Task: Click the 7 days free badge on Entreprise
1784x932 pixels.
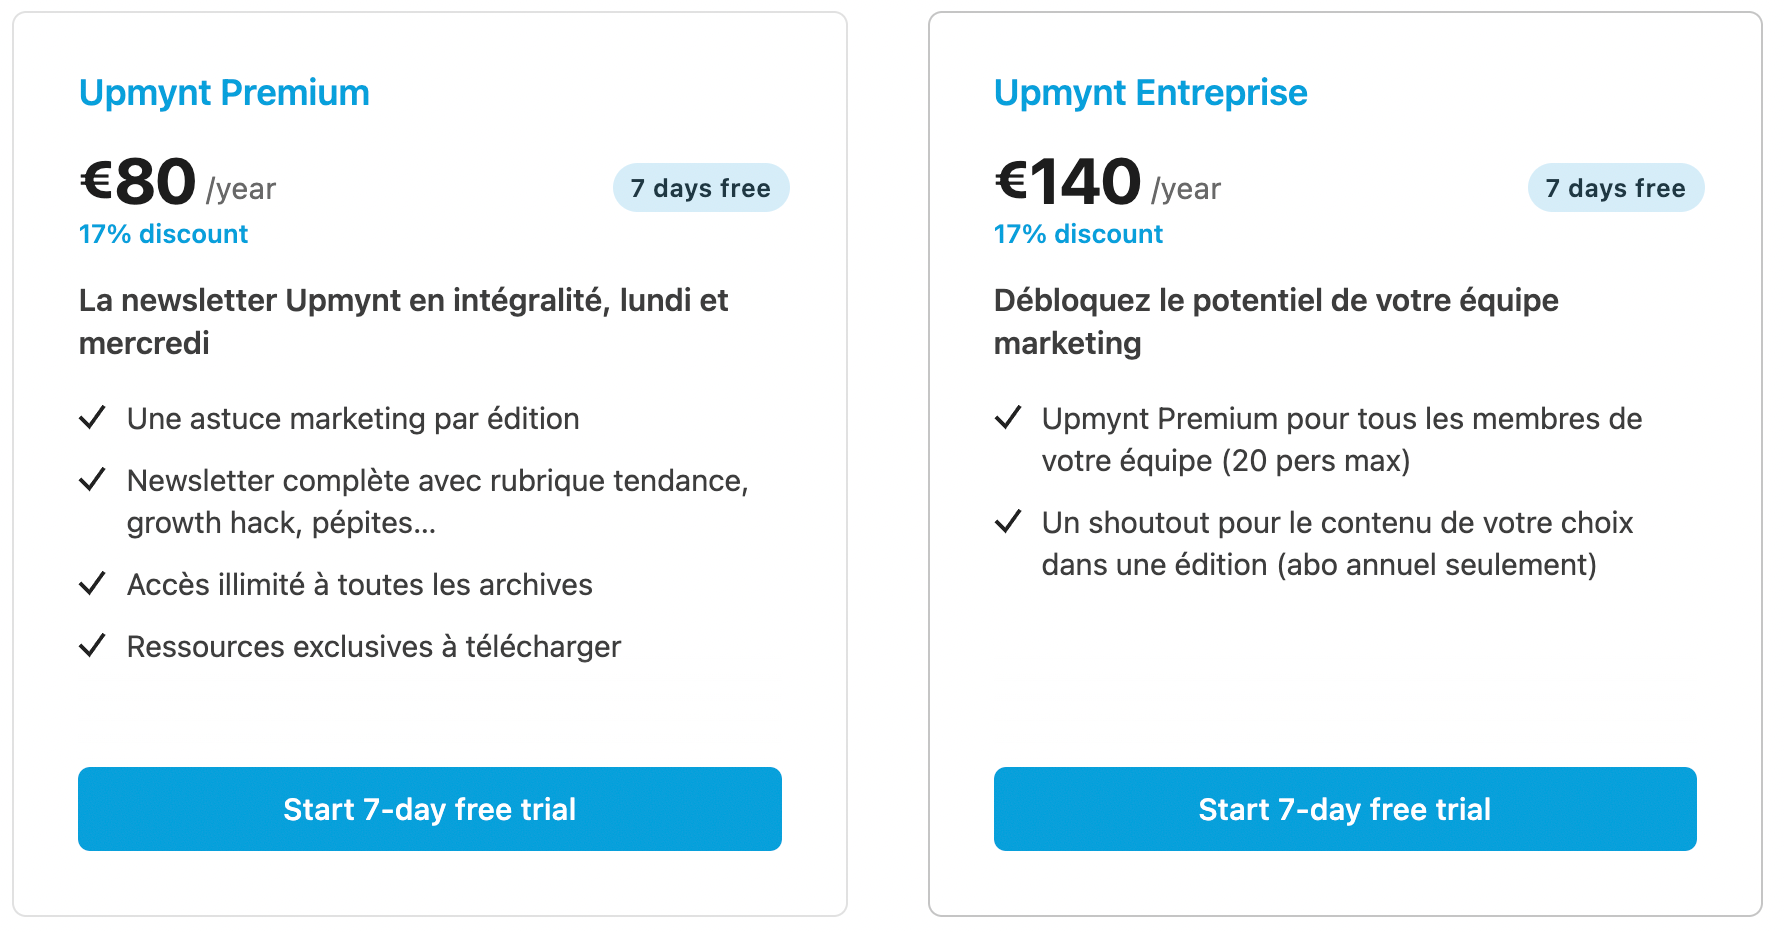Action: (1616, 188)
